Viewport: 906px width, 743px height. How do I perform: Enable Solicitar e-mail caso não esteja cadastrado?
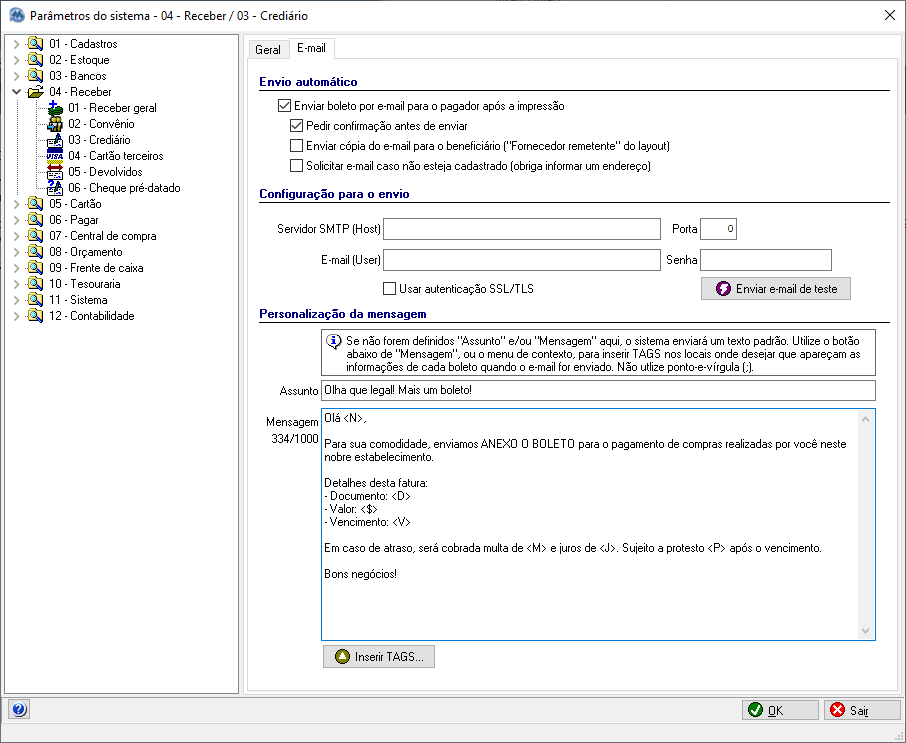pyautogui.click(x=296, y=166)
